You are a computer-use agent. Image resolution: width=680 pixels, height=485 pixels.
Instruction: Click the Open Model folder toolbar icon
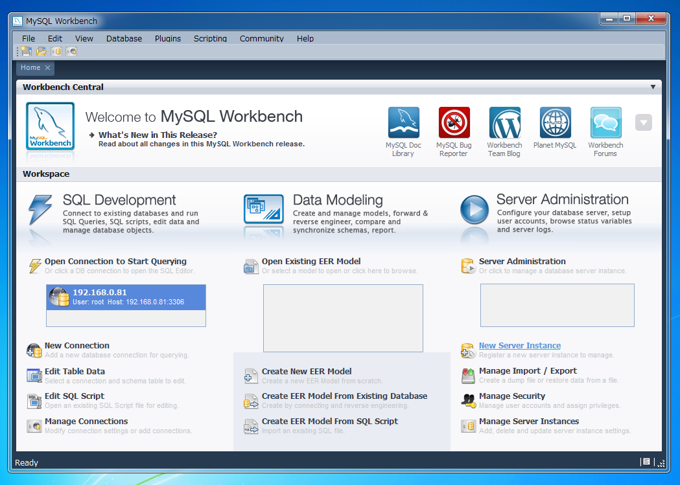pos(41,52)
